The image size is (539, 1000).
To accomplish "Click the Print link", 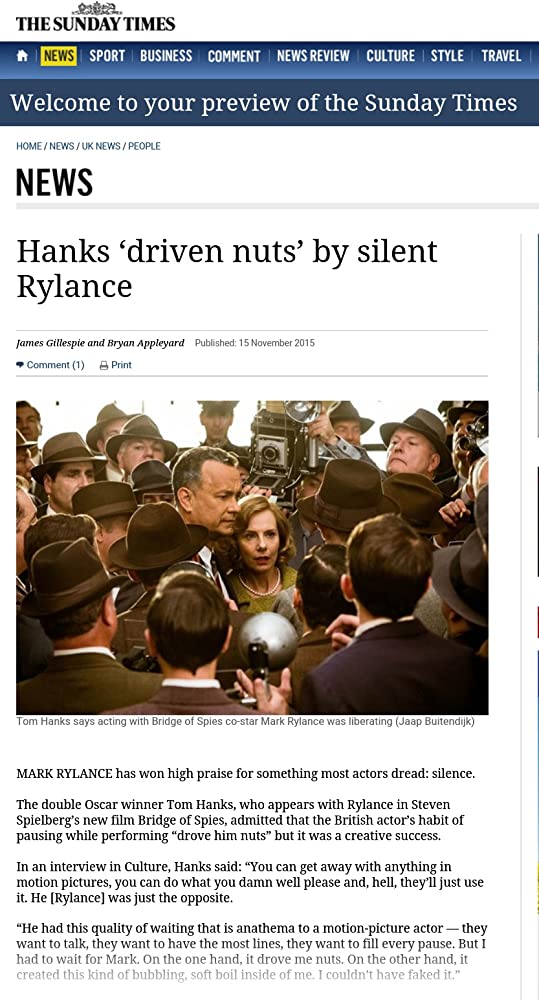I will click(x=121, y=365).
